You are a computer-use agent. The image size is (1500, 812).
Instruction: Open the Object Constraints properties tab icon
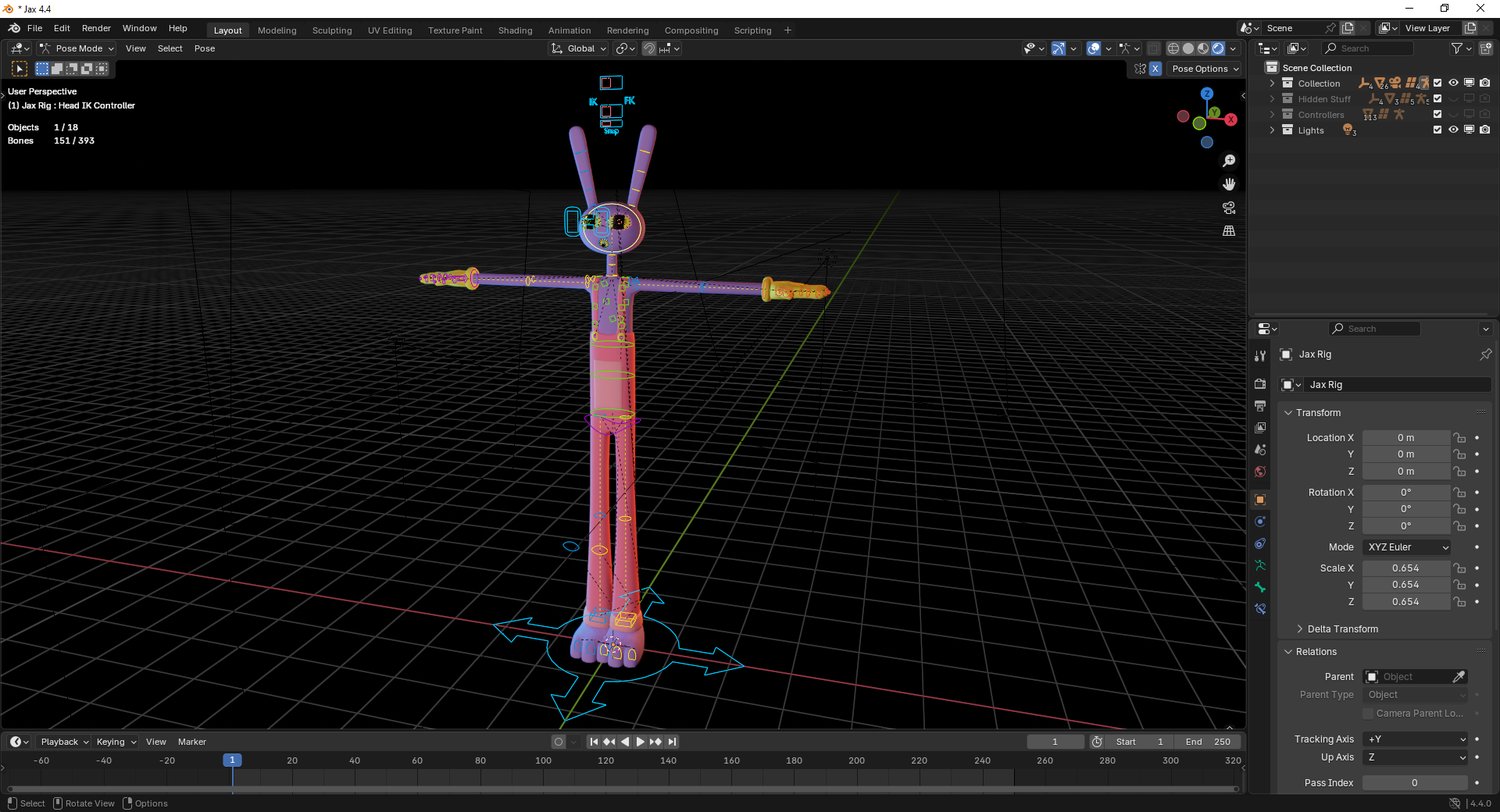pyautogui.click(x=1260, y=543)
